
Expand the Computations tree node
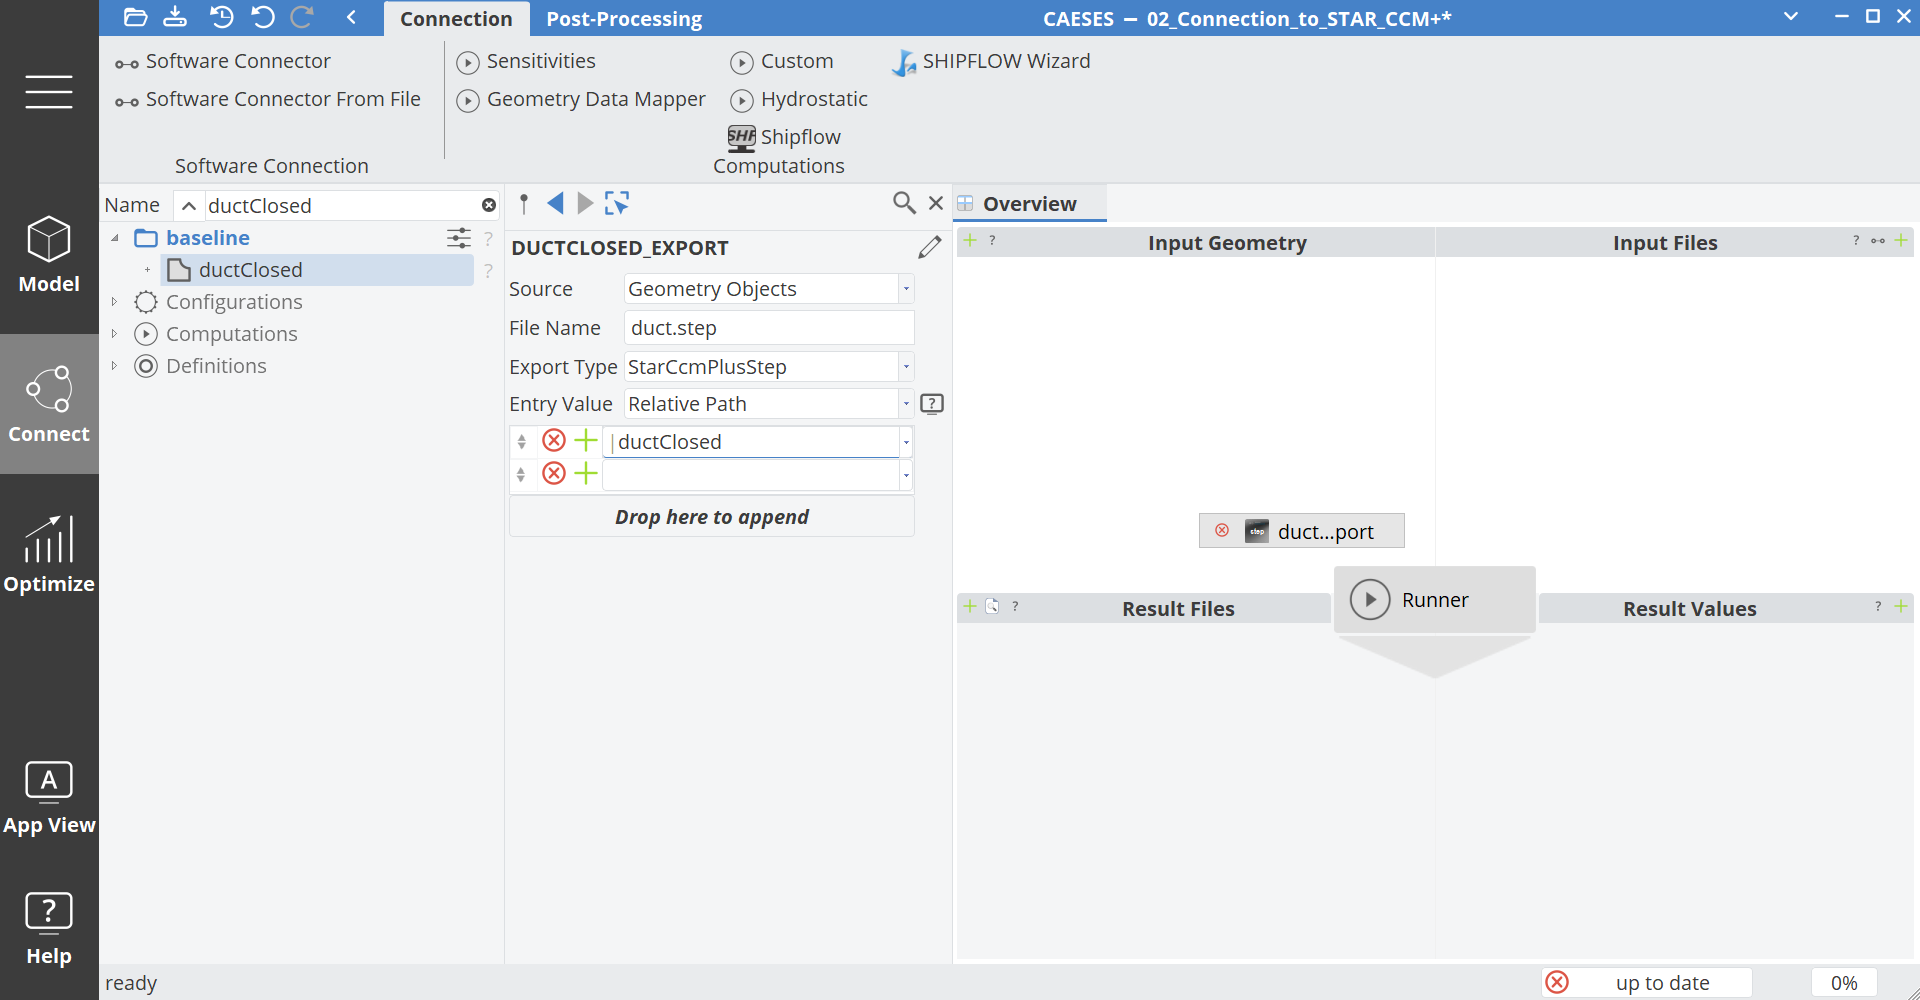115,334
